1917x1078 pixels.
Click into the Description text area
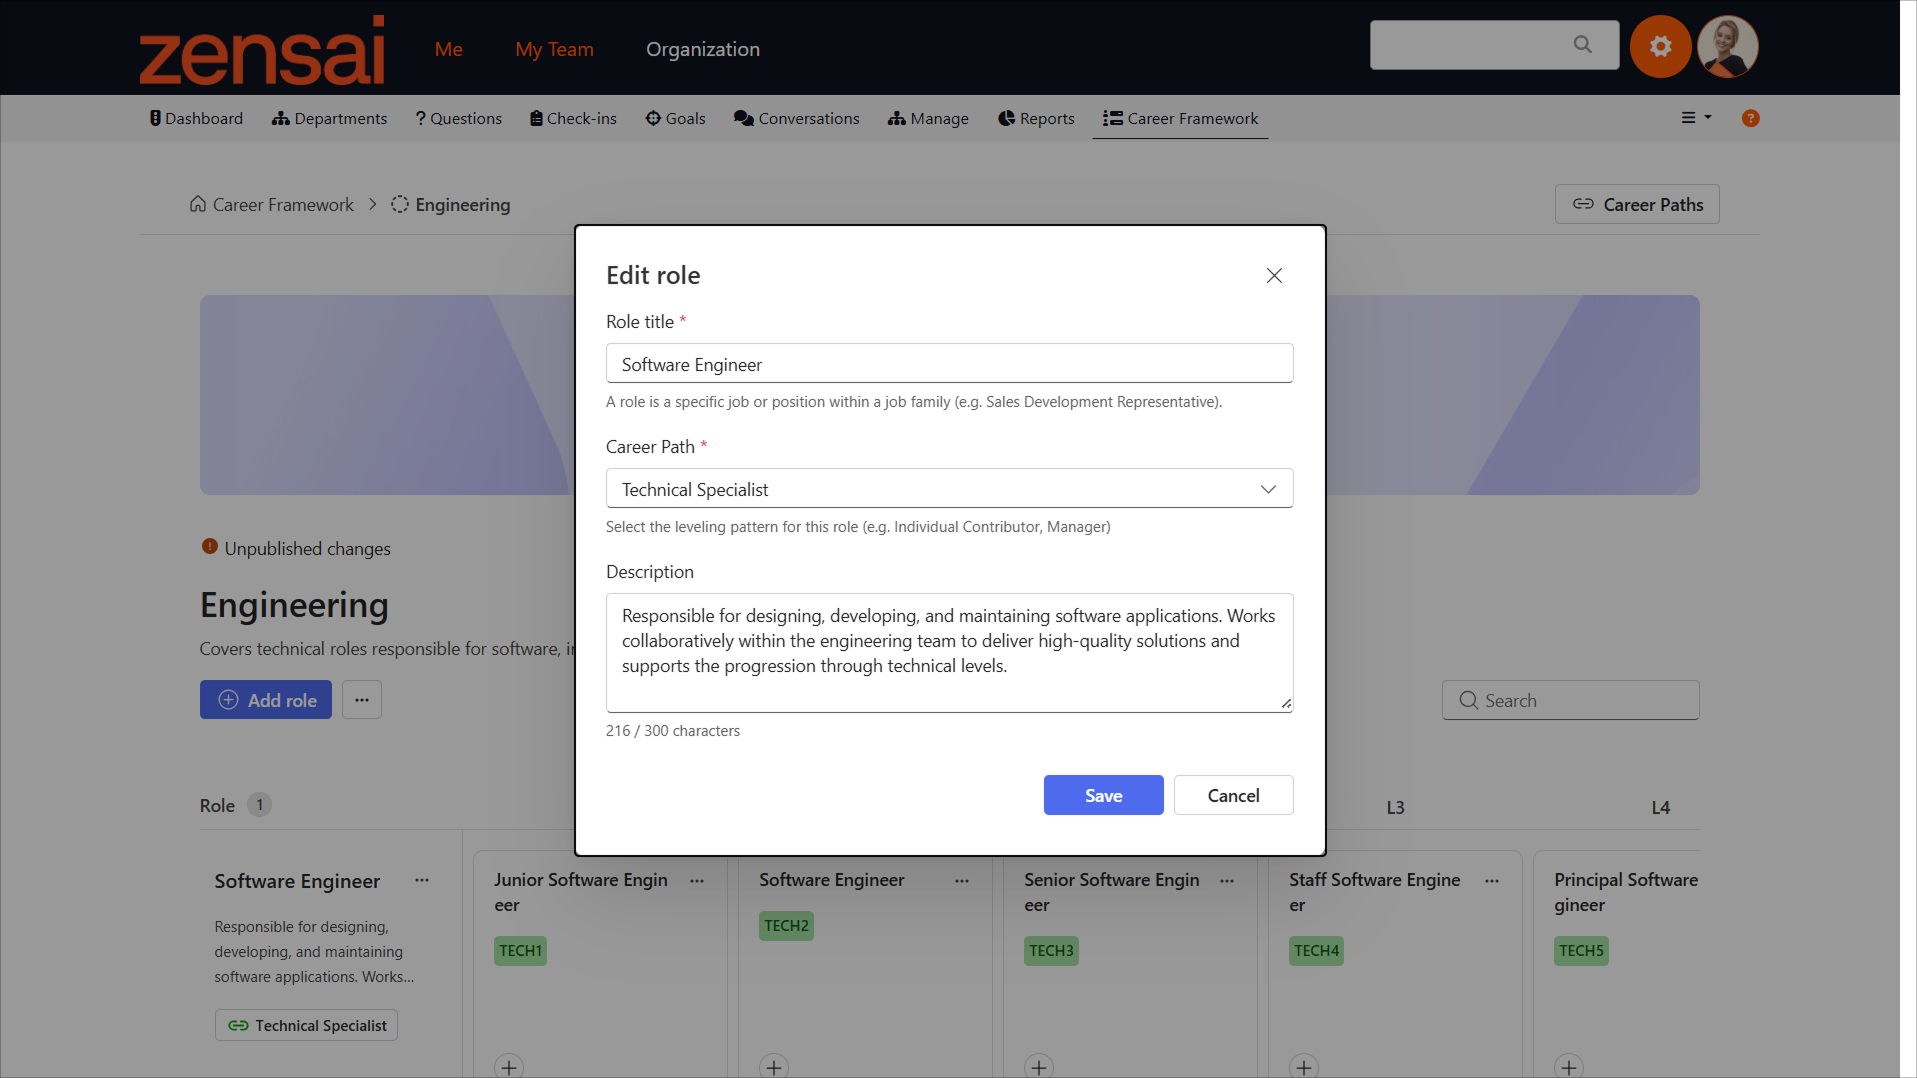[949, 653]
